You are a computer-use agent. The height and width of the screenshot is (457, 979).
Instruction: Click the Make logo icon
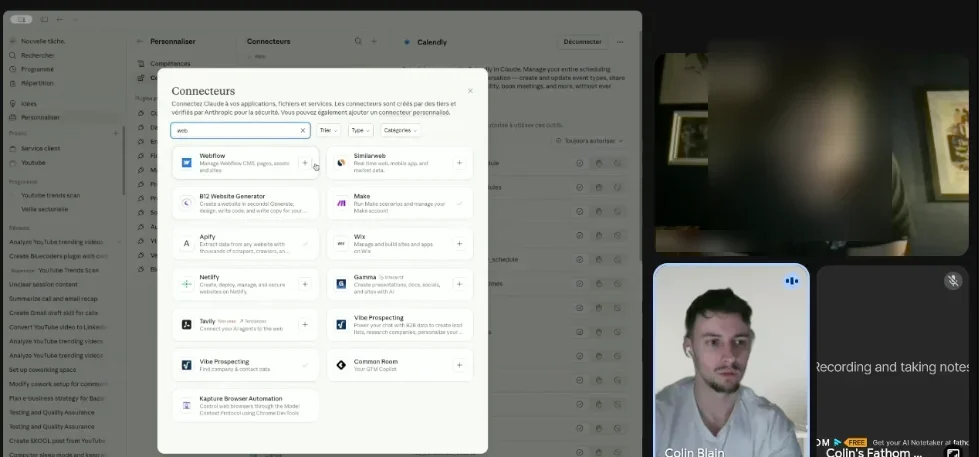[x=341, y=204]
